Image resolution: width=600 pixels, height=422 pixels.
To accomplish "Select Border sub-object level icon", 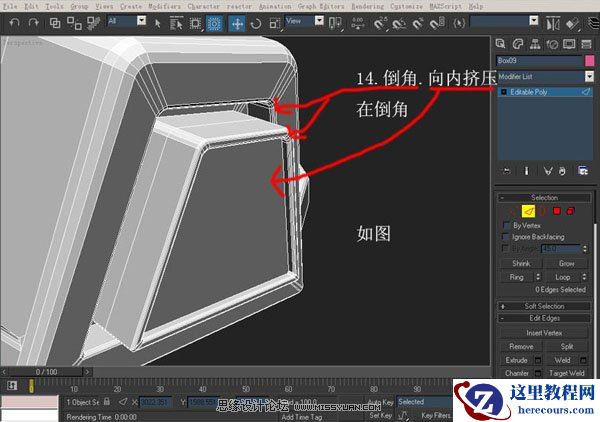I will (x=543, y=211).
